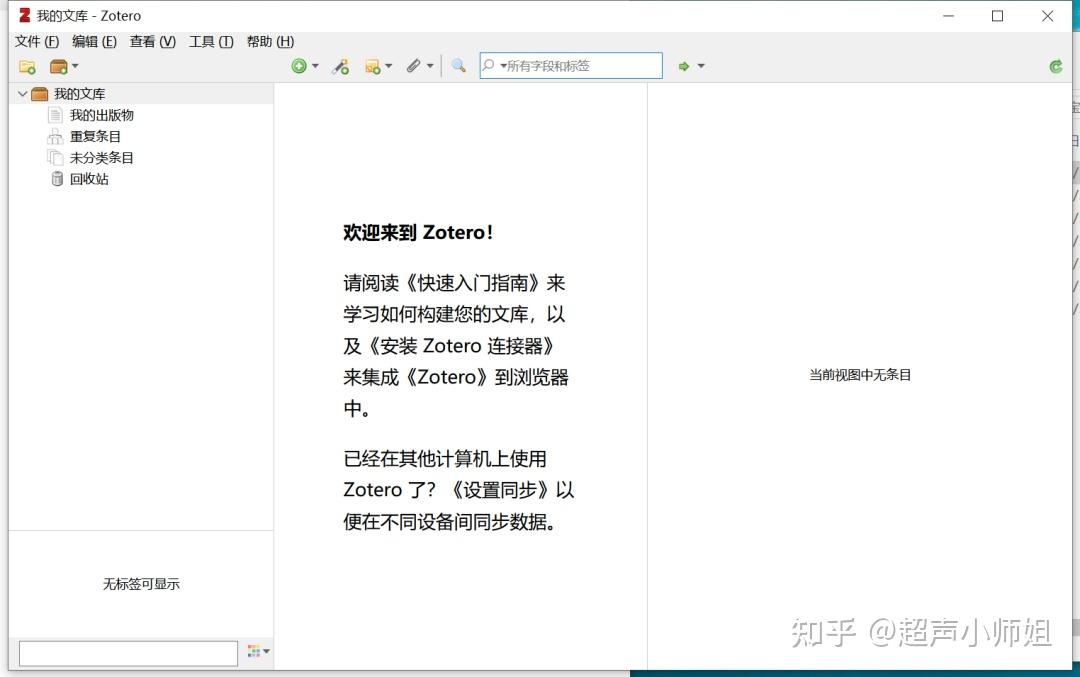The height and width of the screenshot is (677, 1080).
Task: Click the tag filter input field
Action: click(x=128, y=651)
